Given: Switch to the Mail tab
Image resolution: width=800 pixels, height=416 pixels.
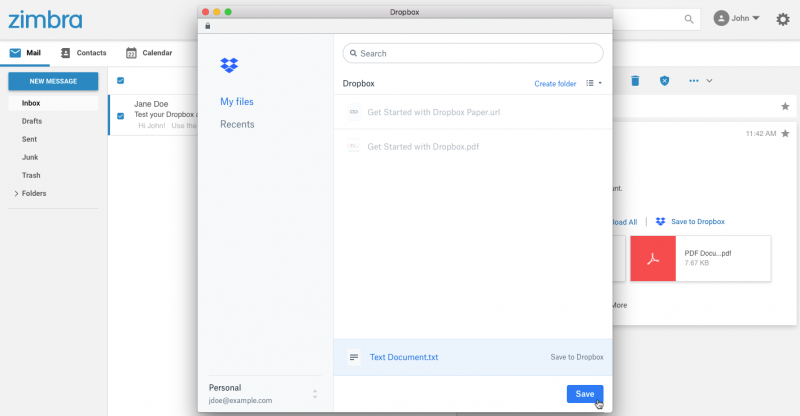Looking at the screenshot, I should 25,53.
